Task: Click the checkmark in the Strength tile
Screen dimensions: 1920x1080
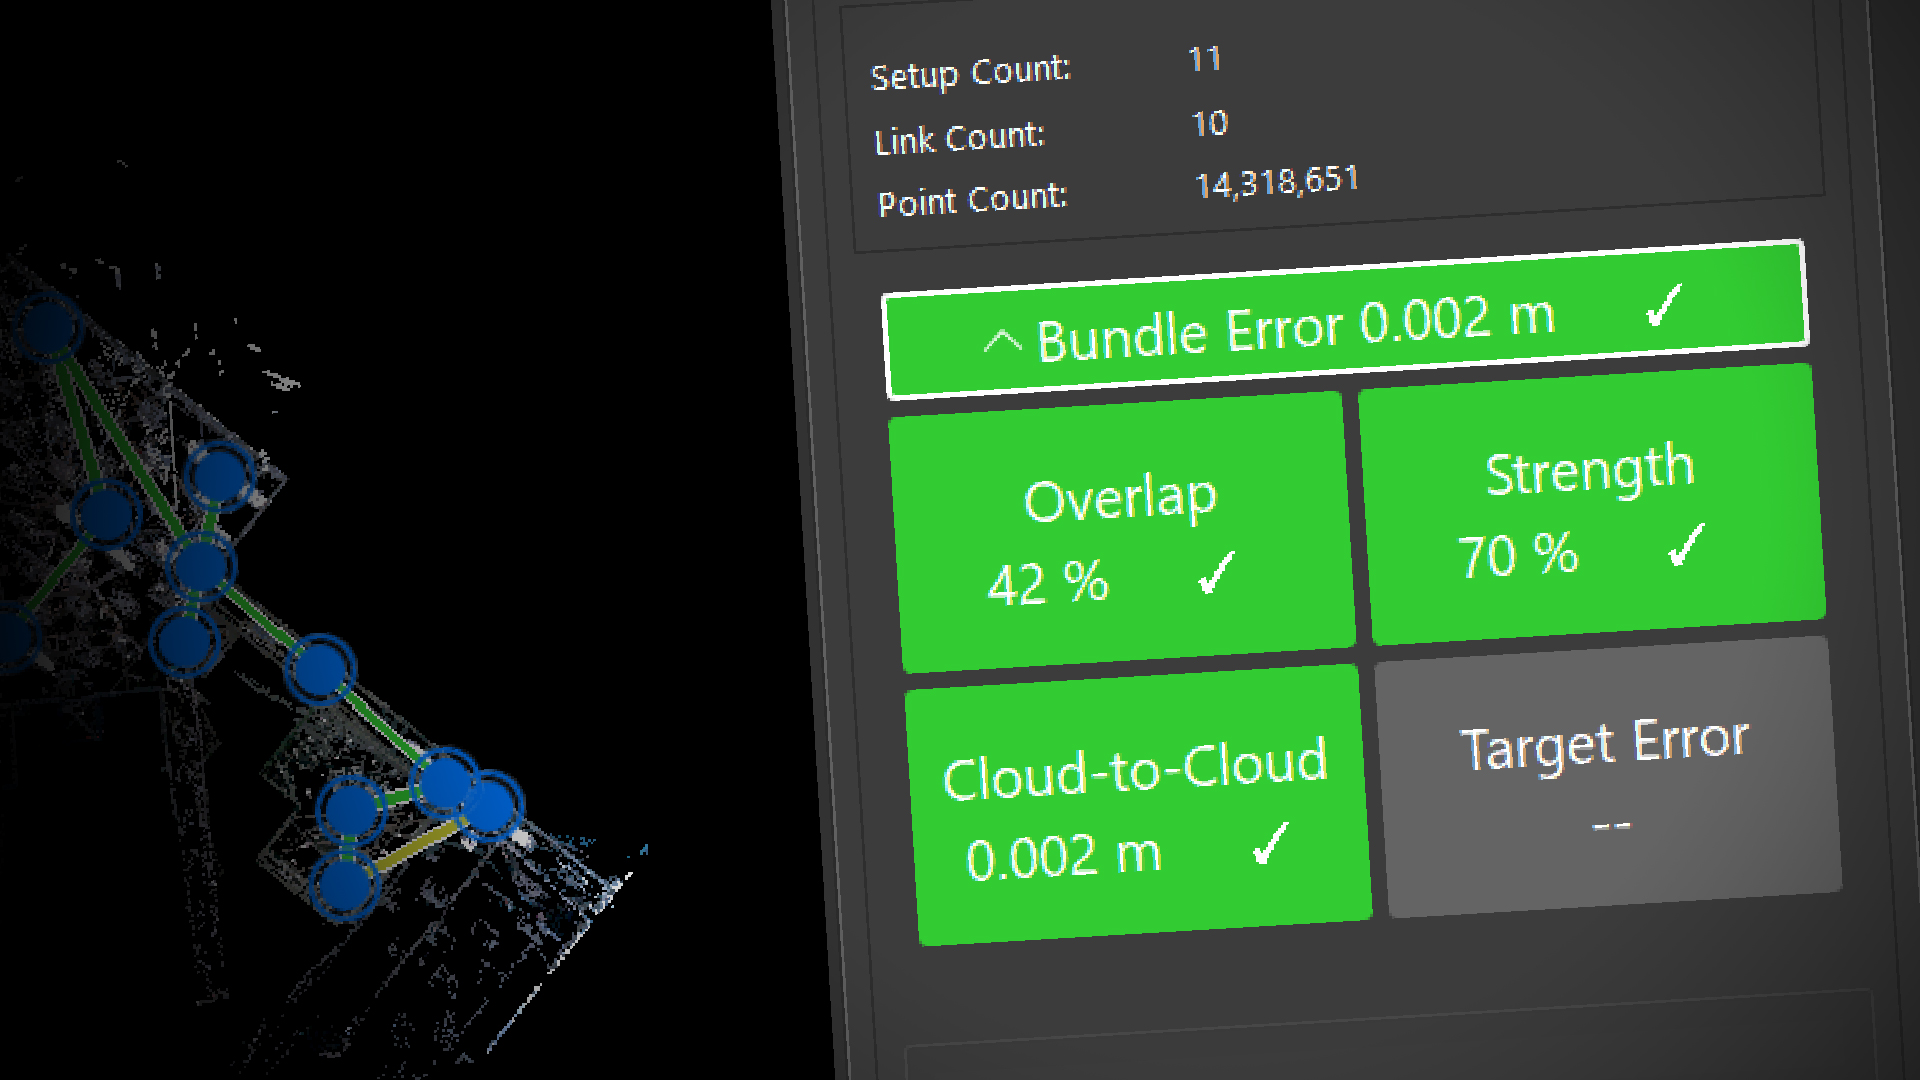Action: [x=1686, y=546]
